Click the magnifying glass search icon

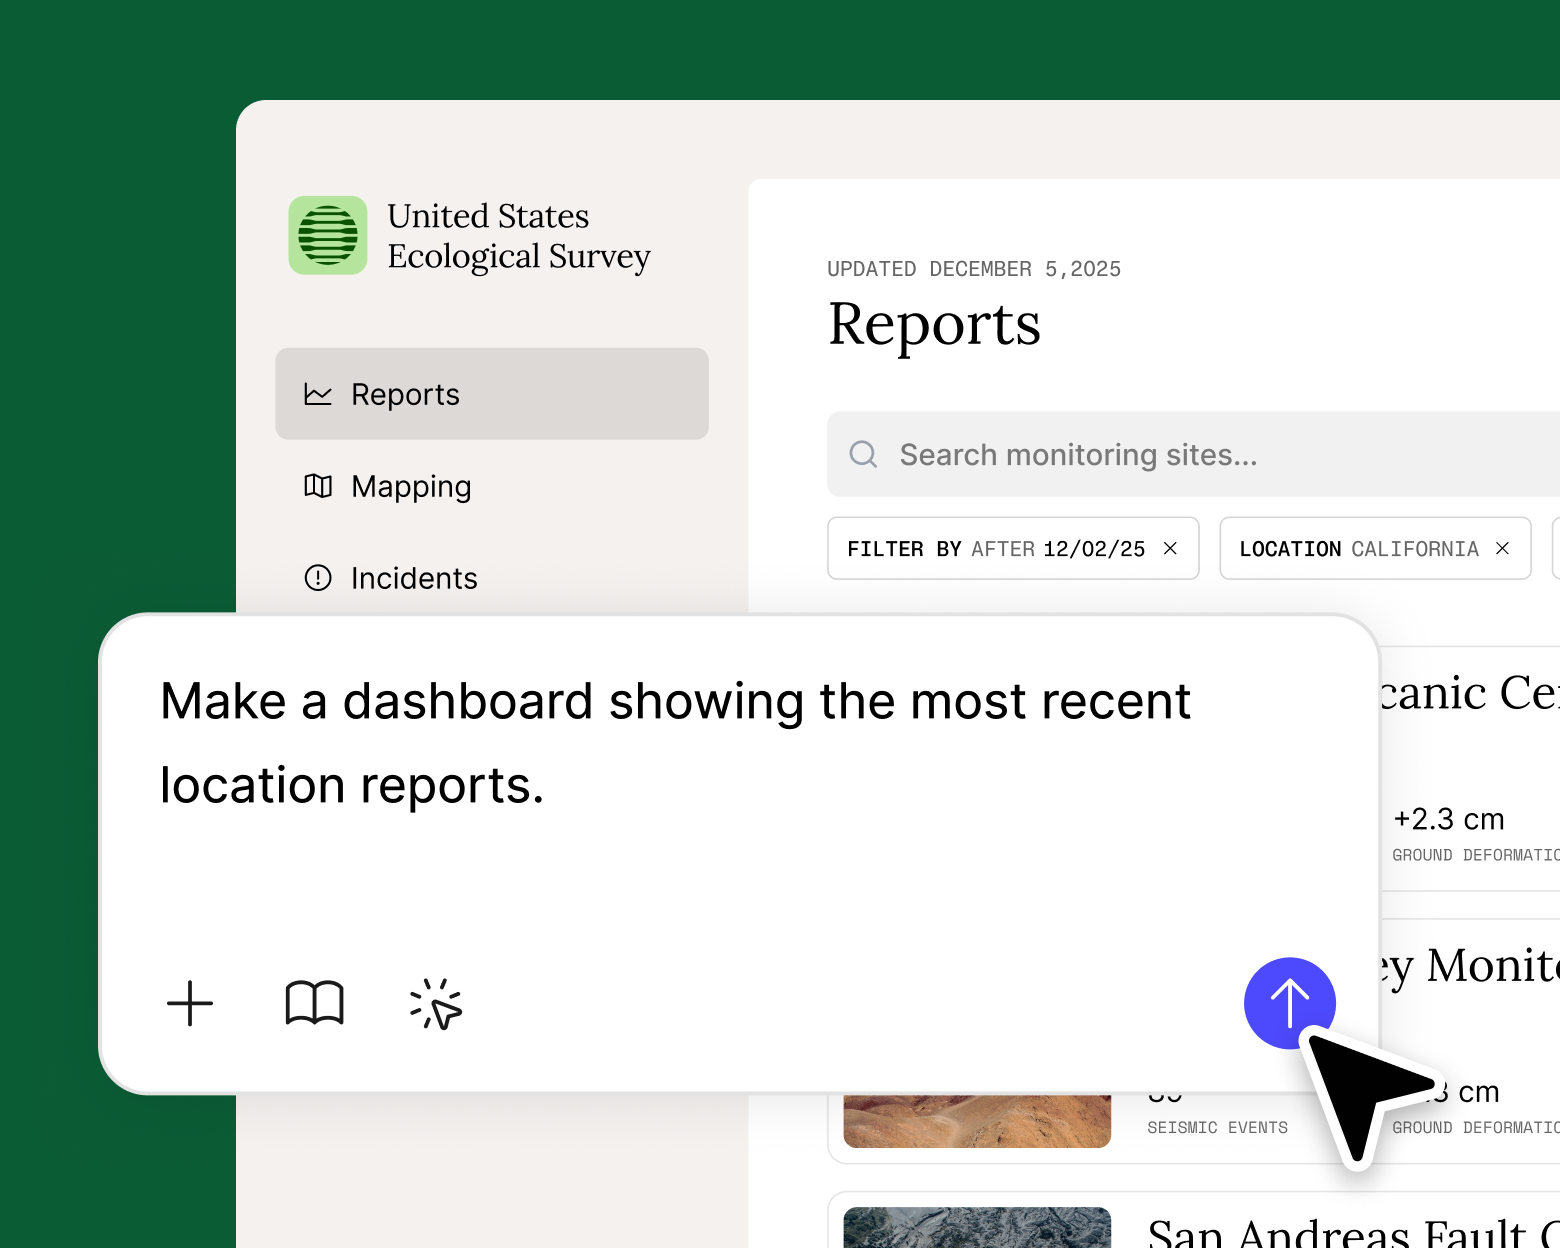(x=862, y=454)
